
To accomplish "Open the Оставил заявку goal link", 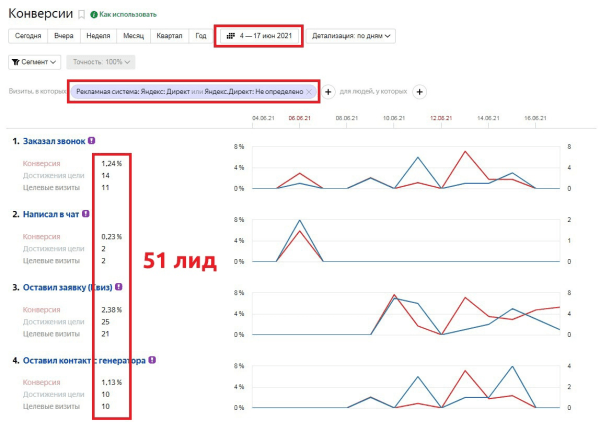I will (60, 287).
